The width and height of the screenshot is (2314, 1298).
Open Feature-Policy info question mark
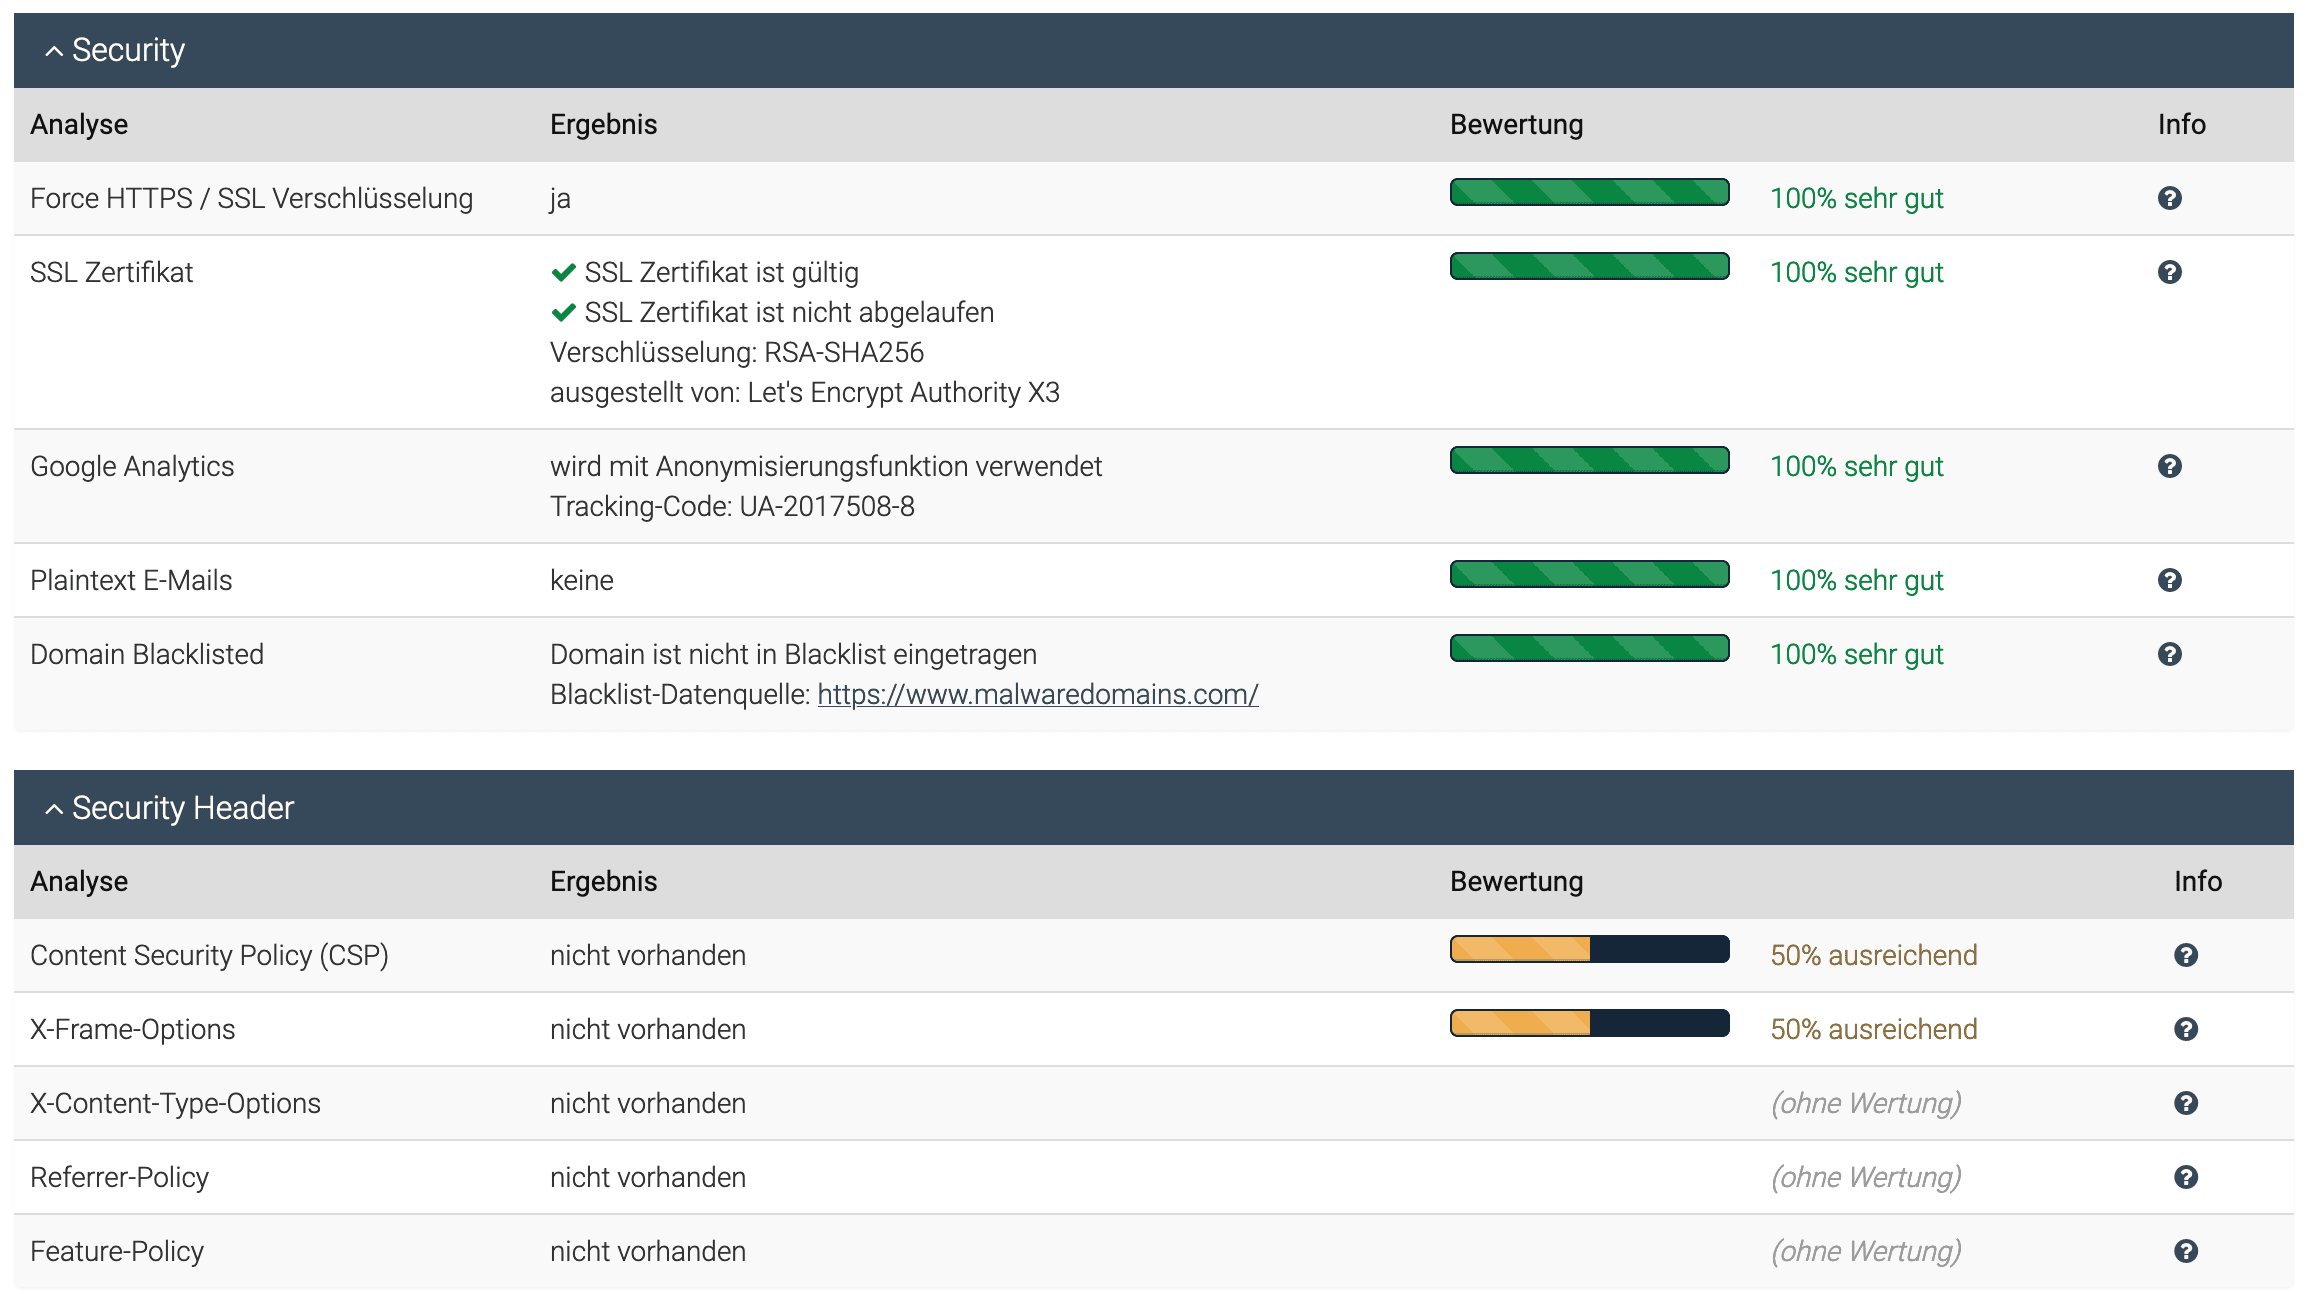[2185, 1251]
